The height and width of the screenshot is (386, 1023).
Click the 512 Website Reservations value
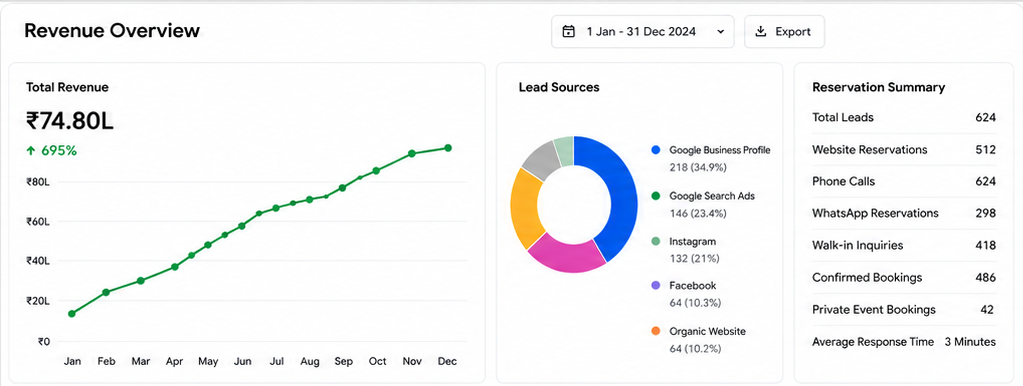click(x=986, y=149)
